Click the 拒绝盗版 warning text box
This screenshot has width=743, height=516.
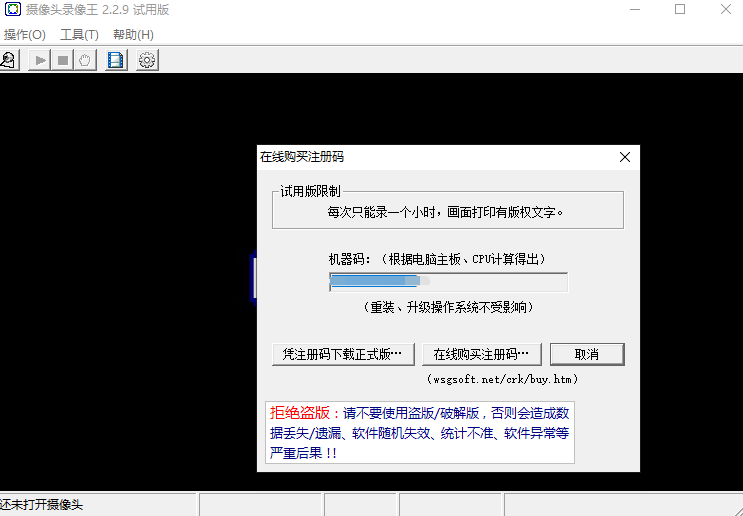click(x=420, y=433)
